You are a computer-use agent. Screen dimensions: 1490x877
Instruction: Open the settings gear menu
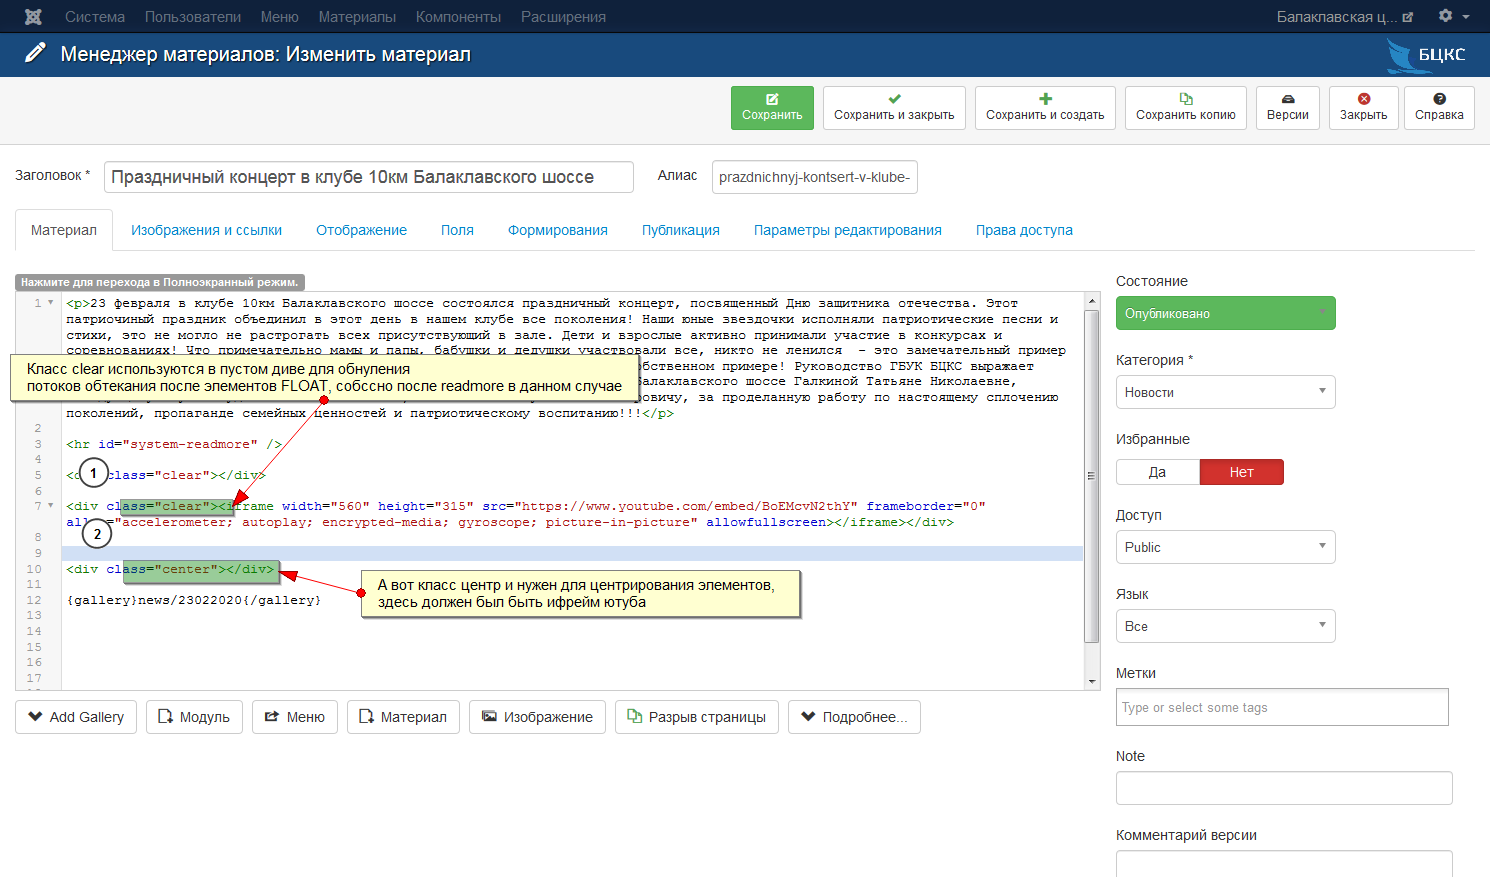(x=1454, y=16)
